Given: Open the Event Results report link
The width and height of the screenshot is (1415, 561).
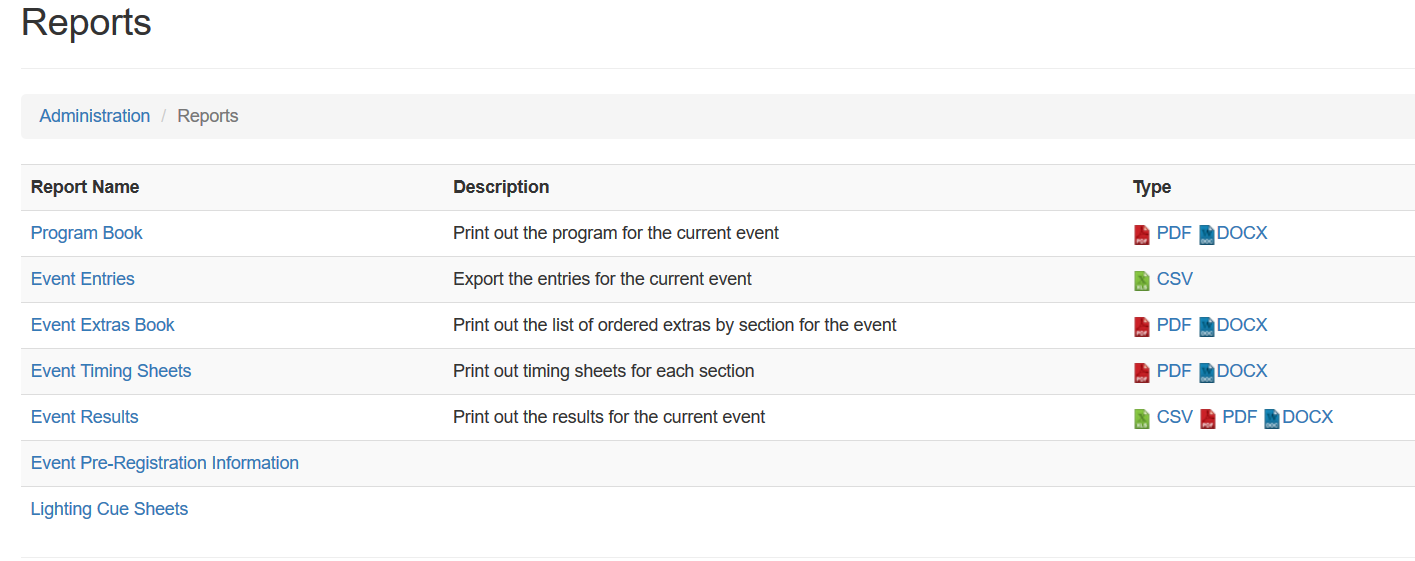Looking at the screenshot, I should pyautogui.click(x=85, y=417).
